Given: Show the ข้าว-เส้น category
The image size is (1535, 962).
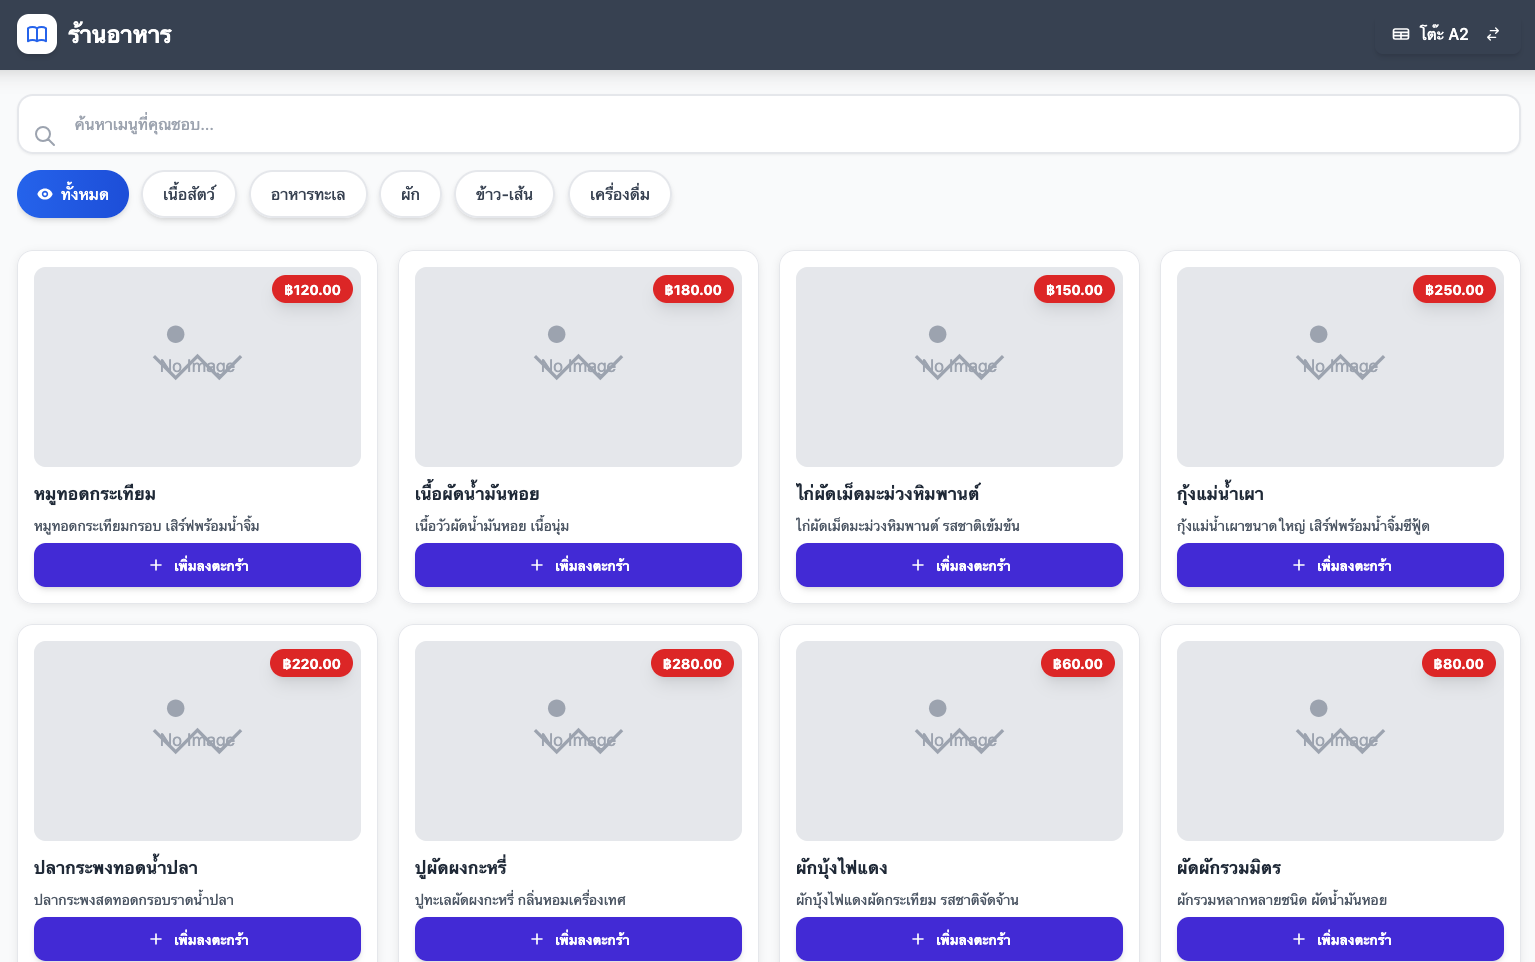Looking at the screenshot, I should point(504,194).
